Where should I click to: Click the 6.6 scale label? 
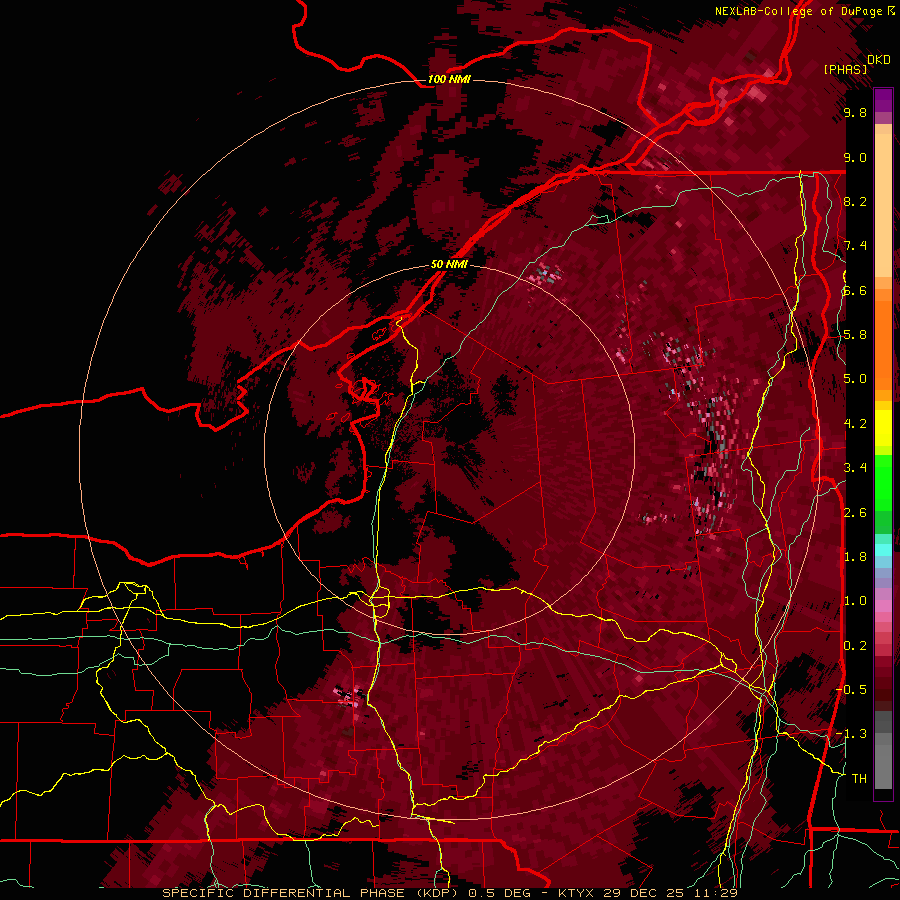[855, 290]
